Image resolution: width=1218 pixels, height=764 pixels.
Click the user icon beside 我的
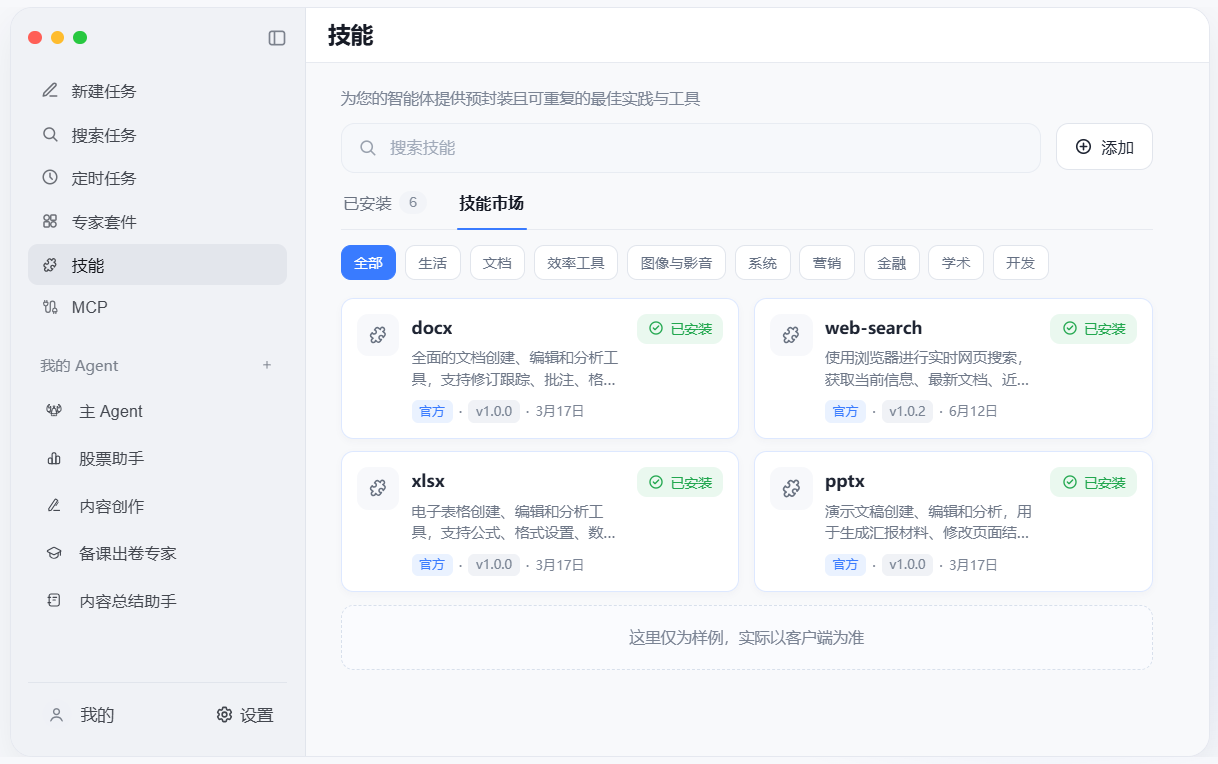[57, 715]
